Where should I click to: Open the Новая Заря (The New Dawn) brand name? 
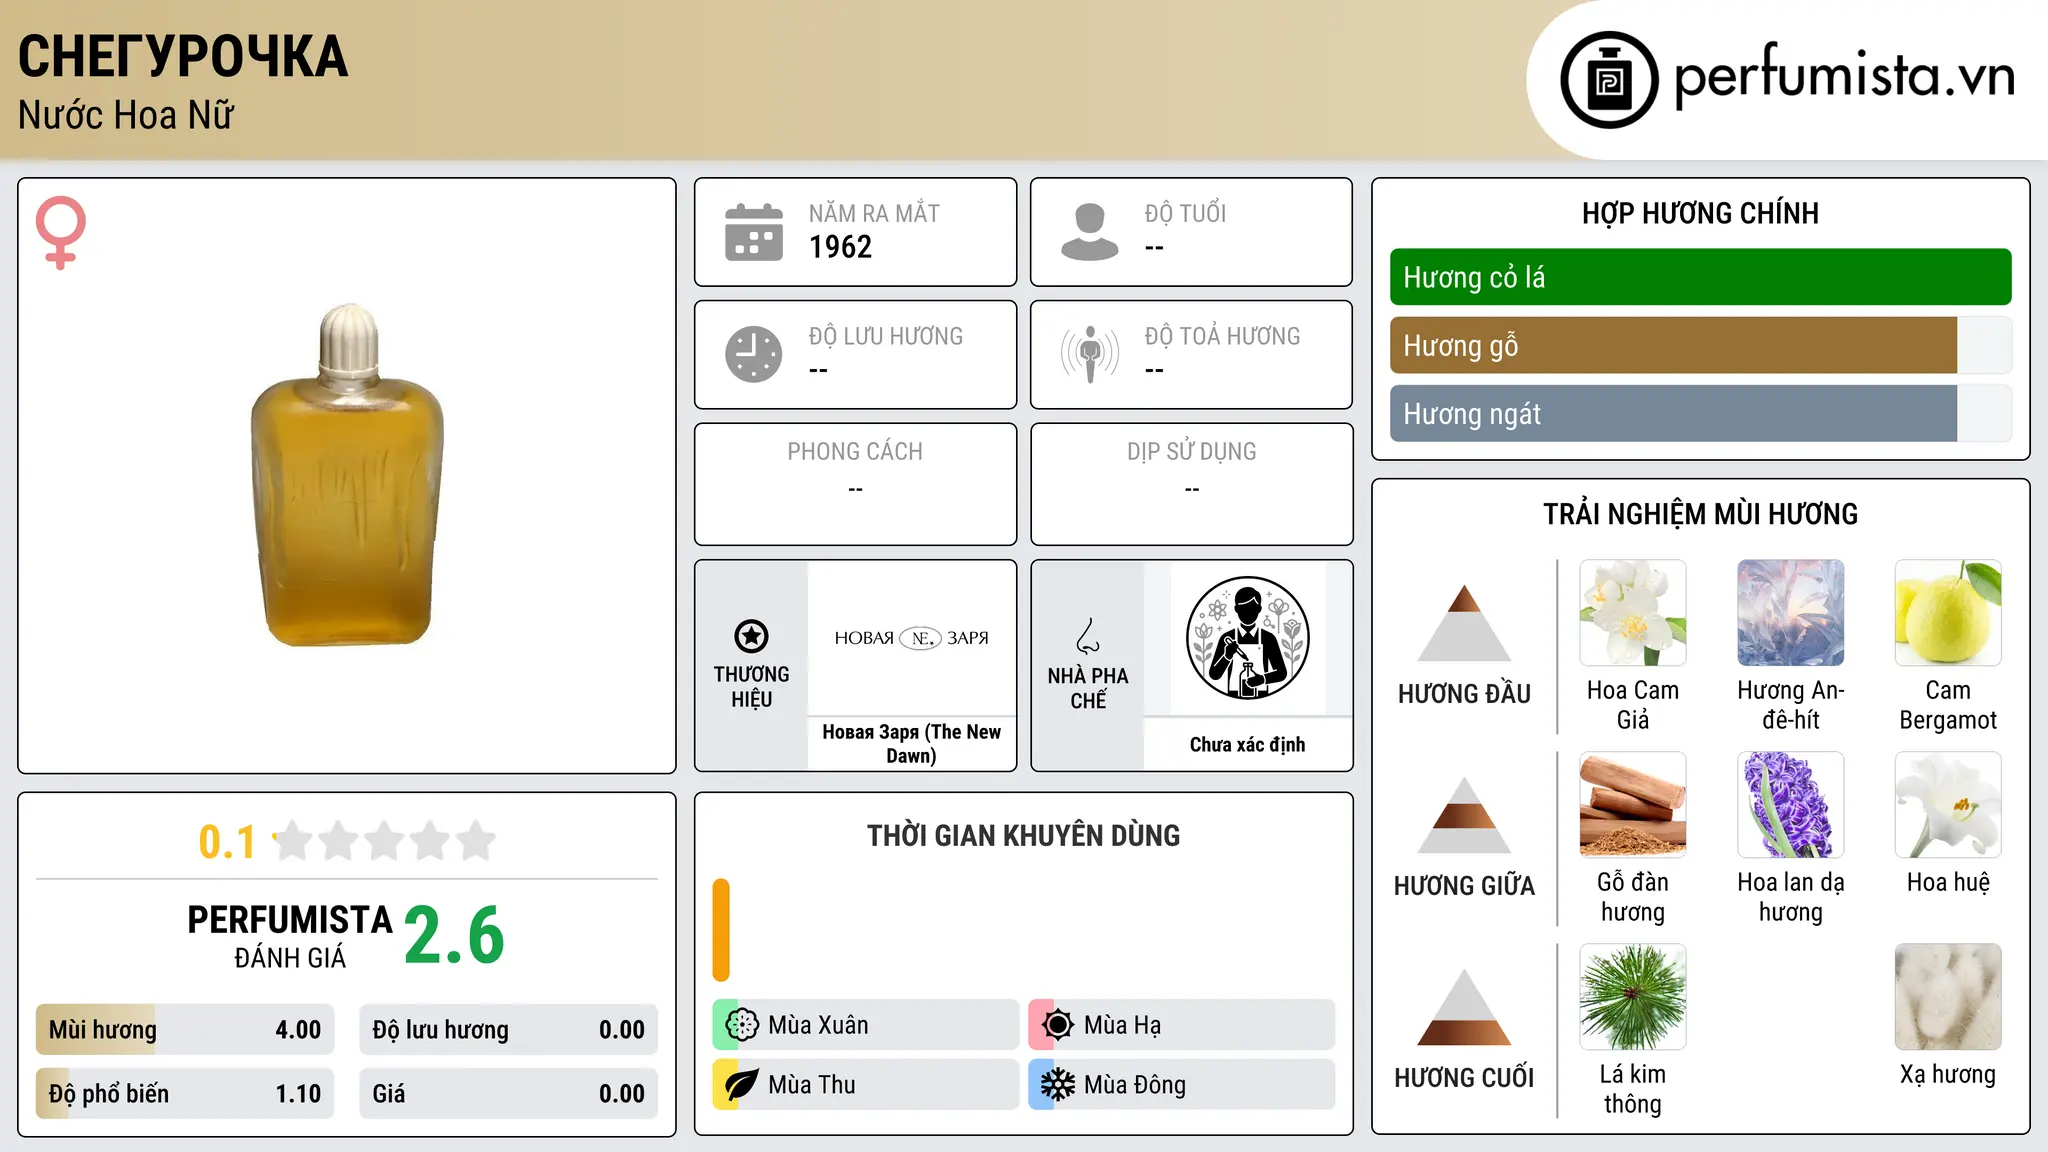tap(911, 744)
